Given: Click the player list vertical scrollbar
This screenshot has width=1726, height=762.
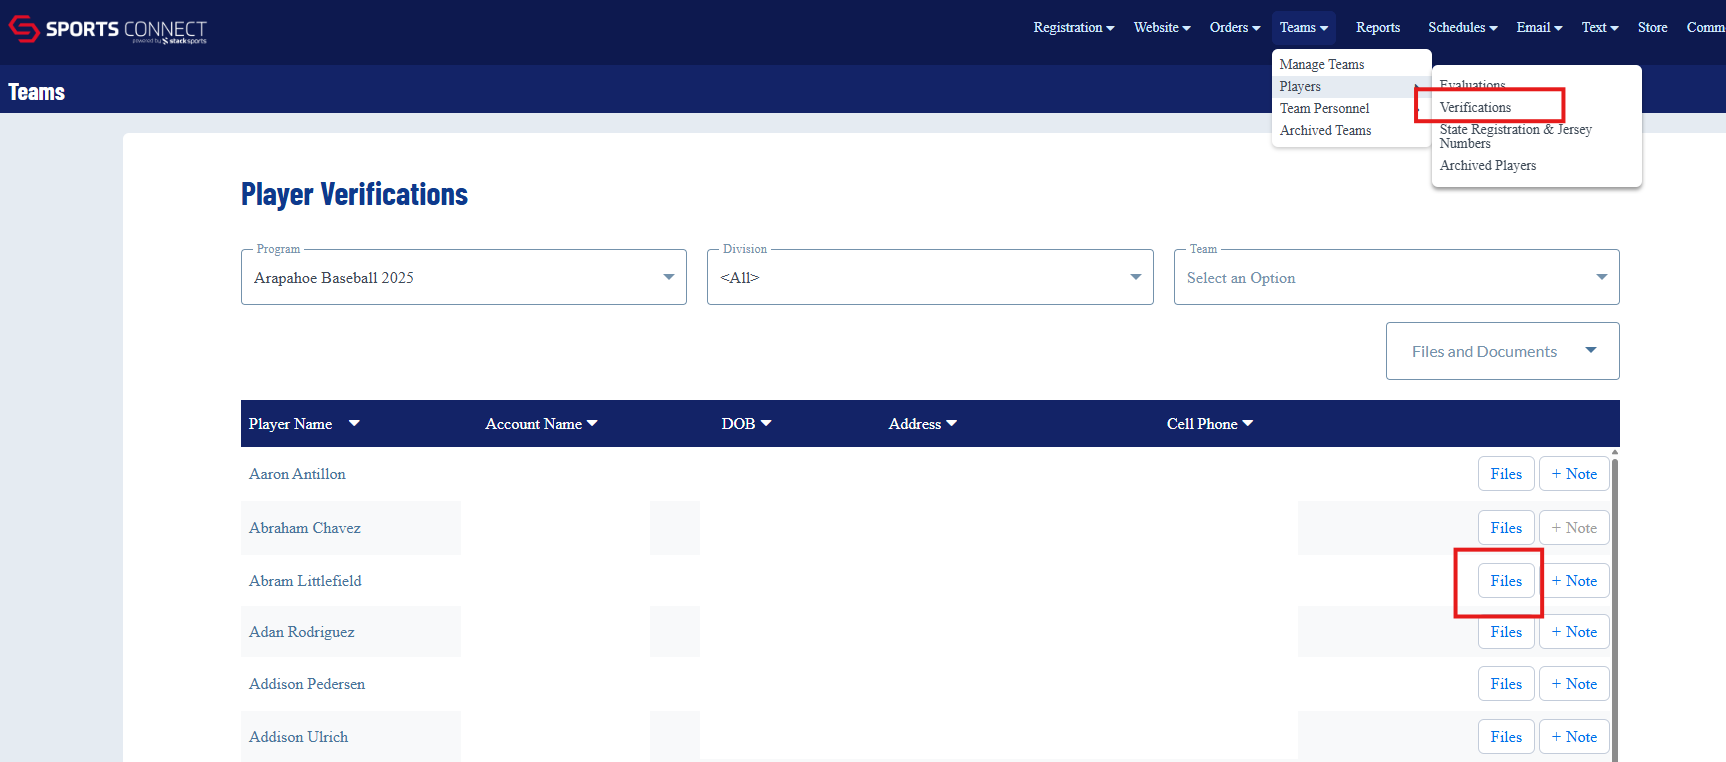Looking at the screenshot, I should [1614, 605].
